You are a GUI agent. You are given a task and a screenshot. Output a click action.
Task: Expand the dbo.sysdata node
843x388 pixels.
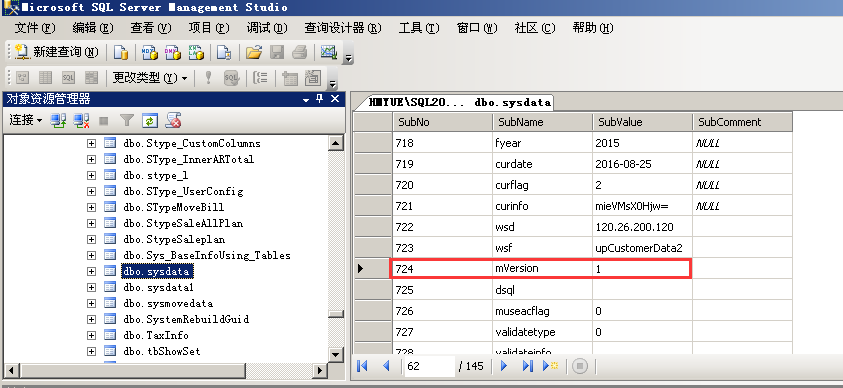91,271
